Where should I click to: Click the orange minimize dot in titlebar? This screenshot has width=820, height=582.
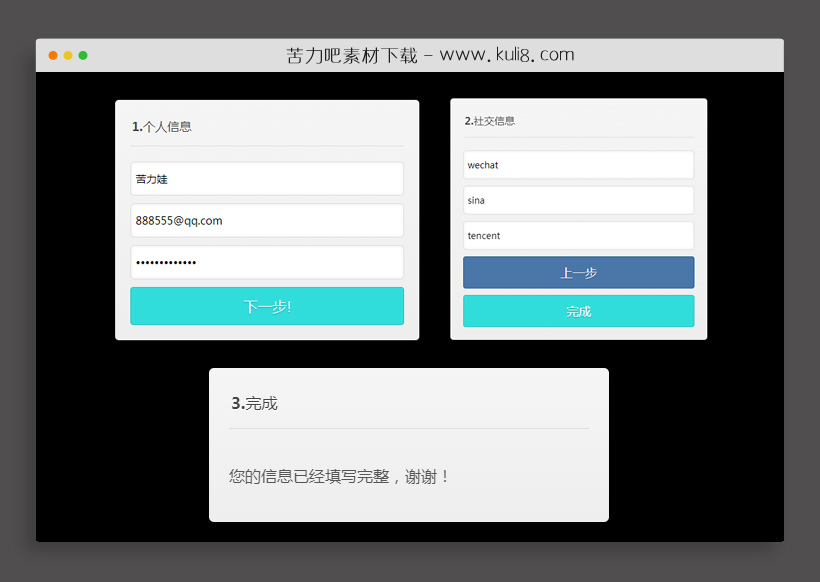click(x=67, y=56)
